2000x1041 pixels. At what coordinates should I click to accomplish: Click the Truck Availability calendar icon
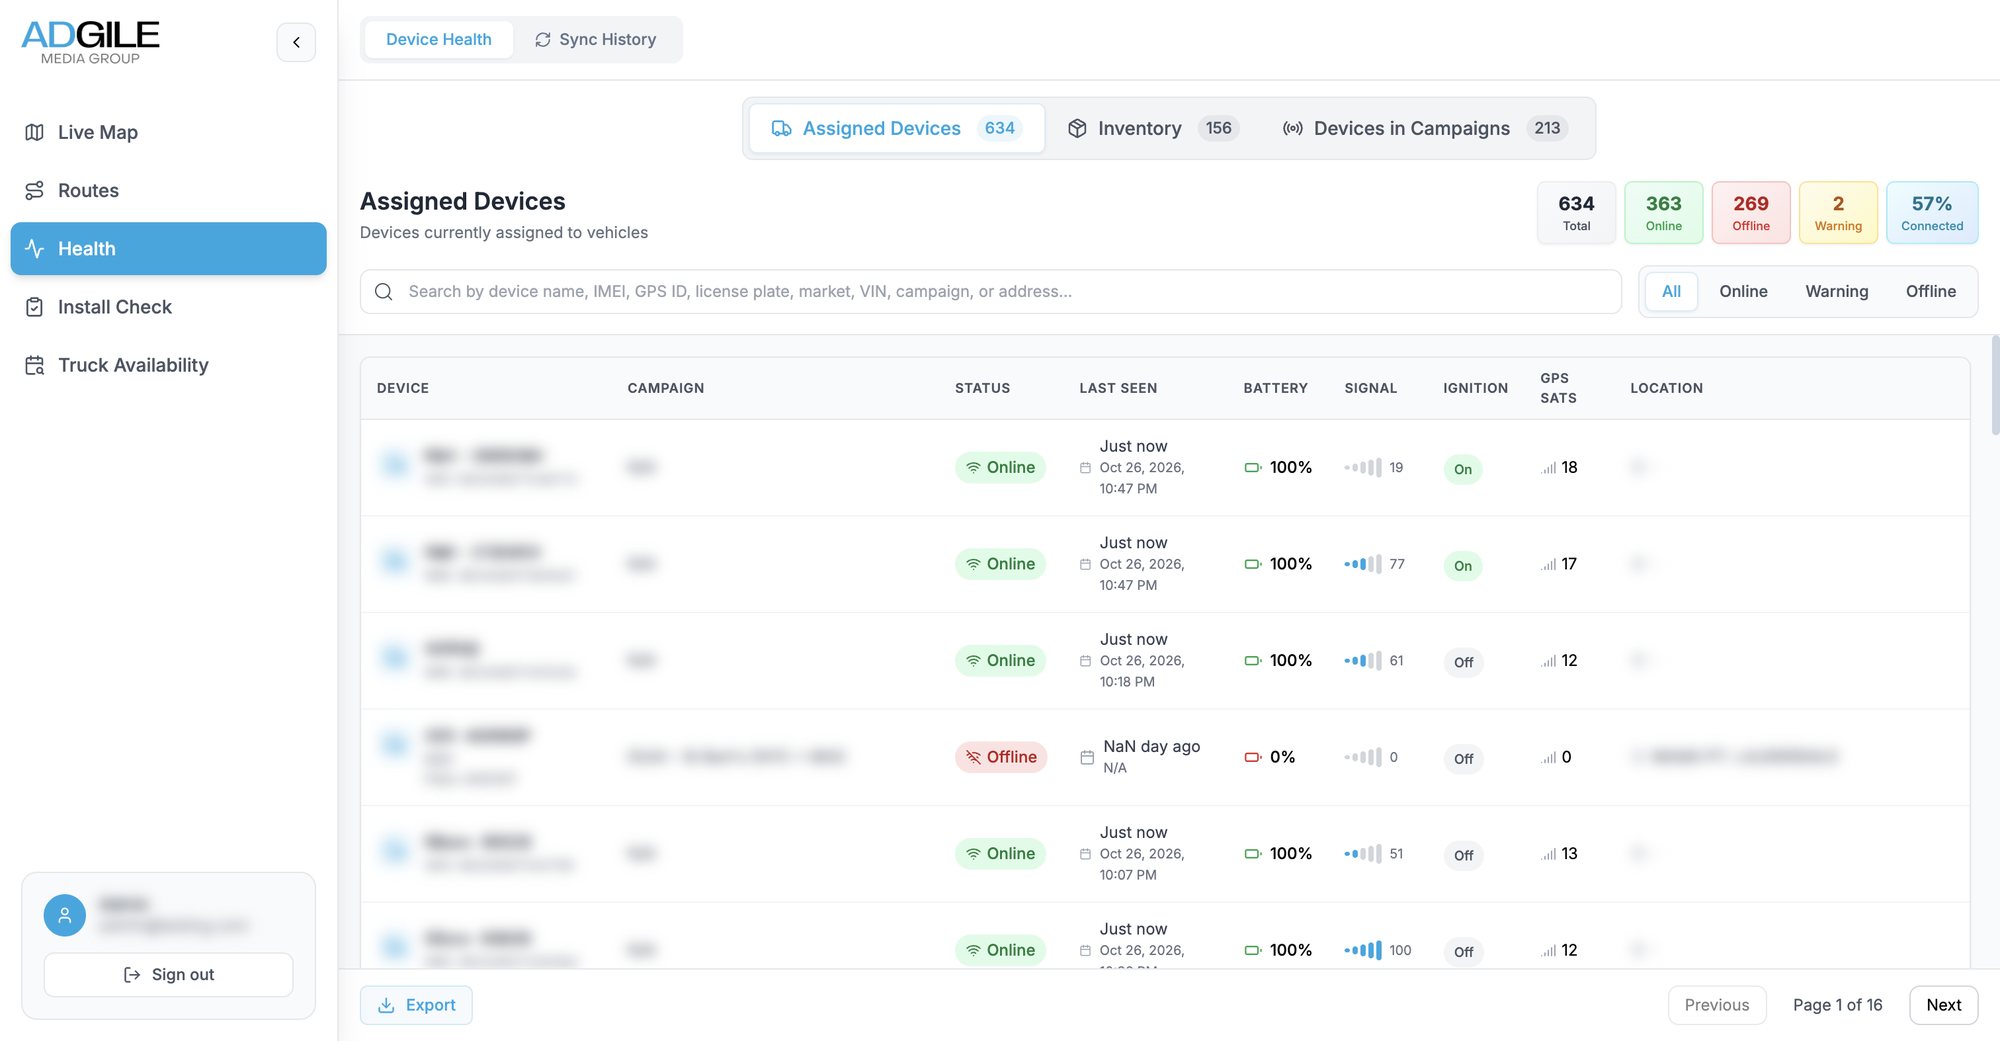34,365
